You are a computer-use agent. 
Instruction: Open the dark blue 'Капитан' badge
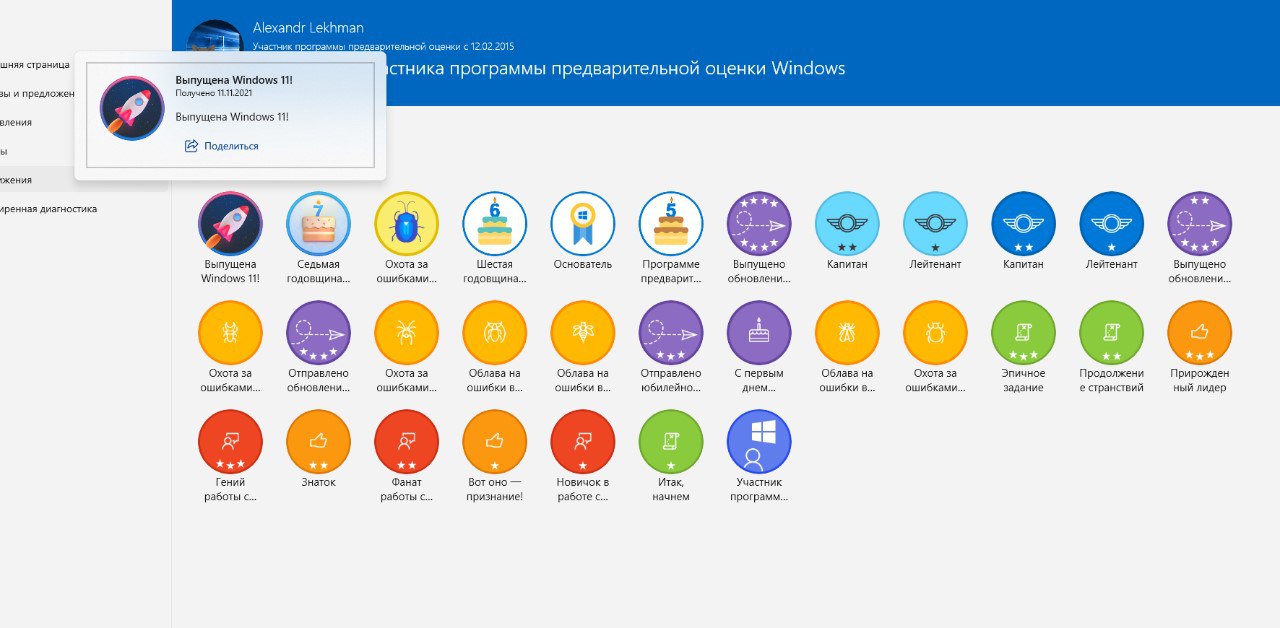[x=1023, y=224]
